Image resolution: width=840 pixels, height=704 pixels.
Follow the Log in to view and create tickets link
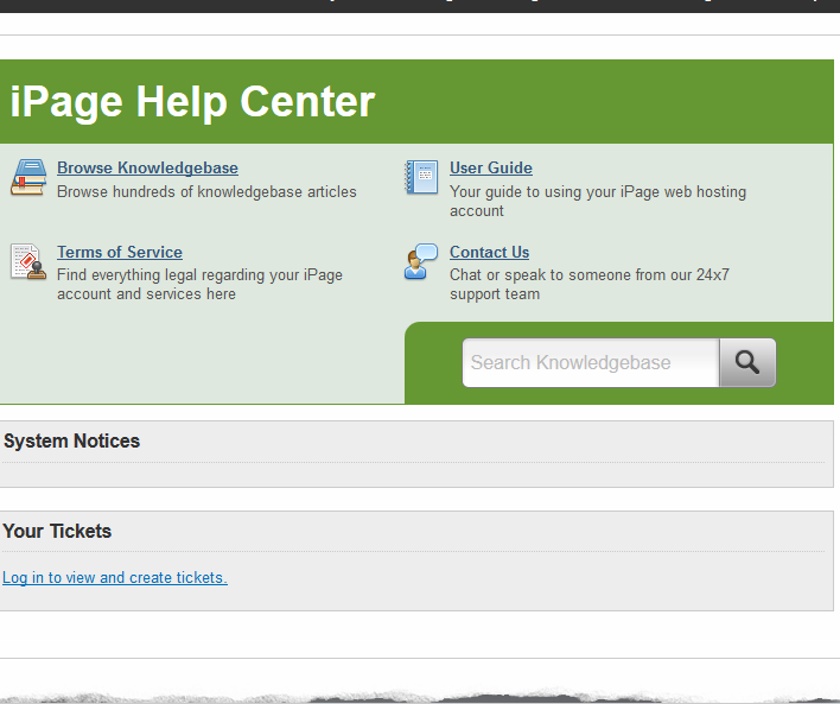tap(115, 578)
